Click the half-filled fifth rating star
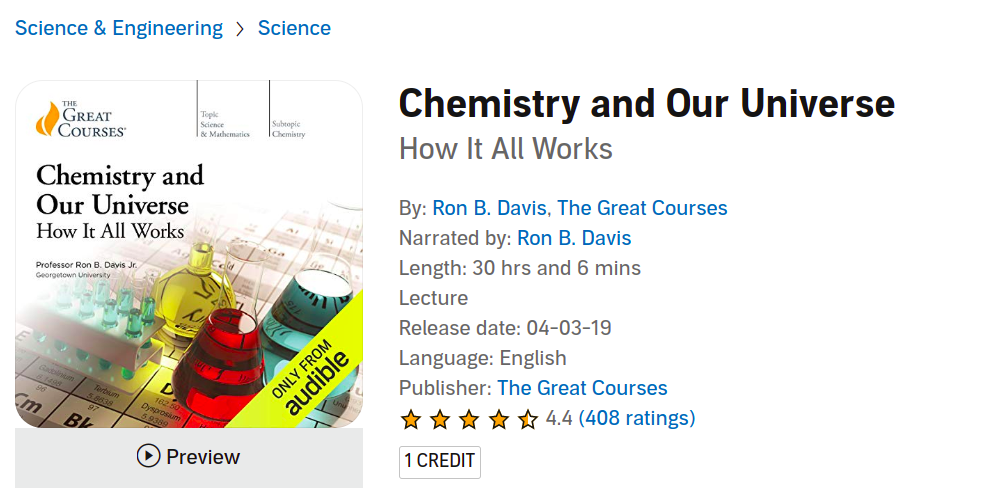Screen dimensions: 1008x504 pyautogui.click(x=527, y=419)
